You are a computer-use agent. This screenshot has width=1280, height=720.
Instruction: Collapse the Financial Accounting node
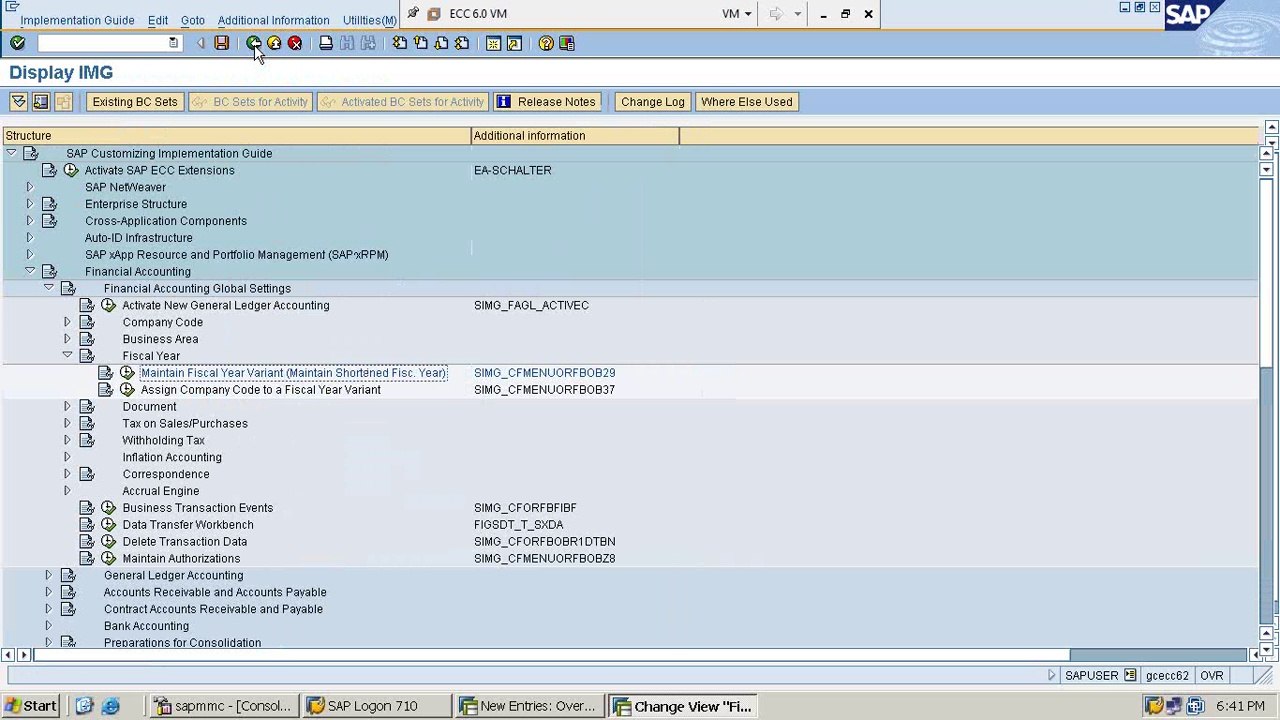(30, 271)
